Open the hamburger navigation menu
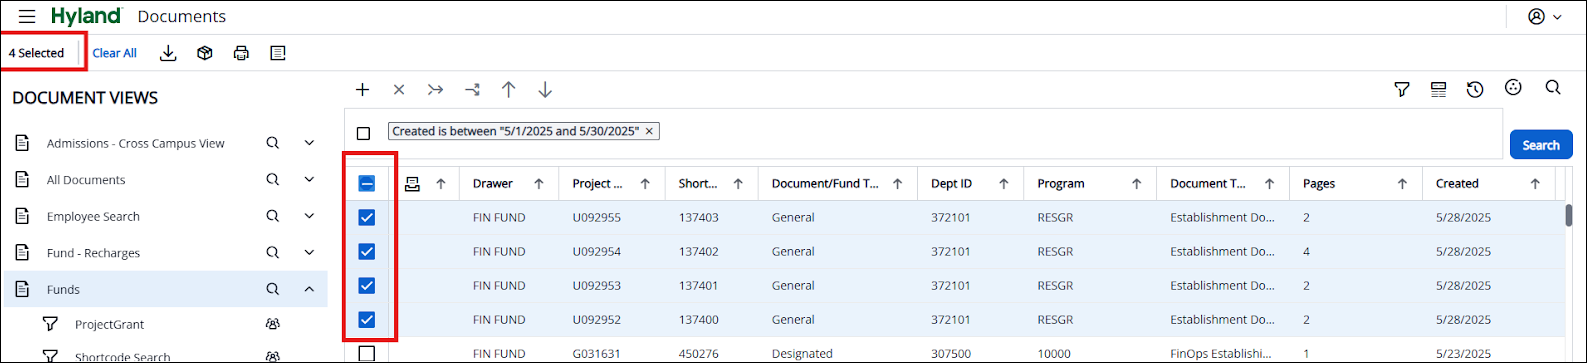This screenshot has height=363, width=1587. pos(27,16)
